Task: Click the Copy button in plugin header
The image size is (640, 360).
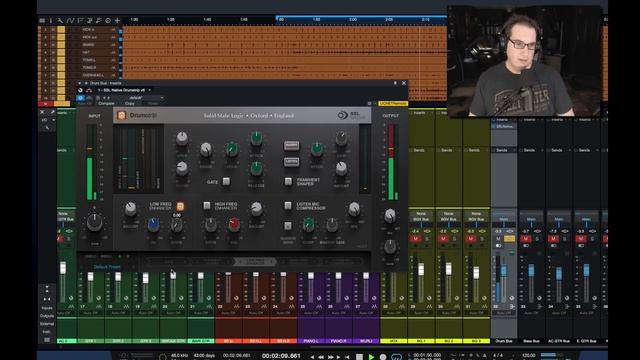Action: [130, 104]
